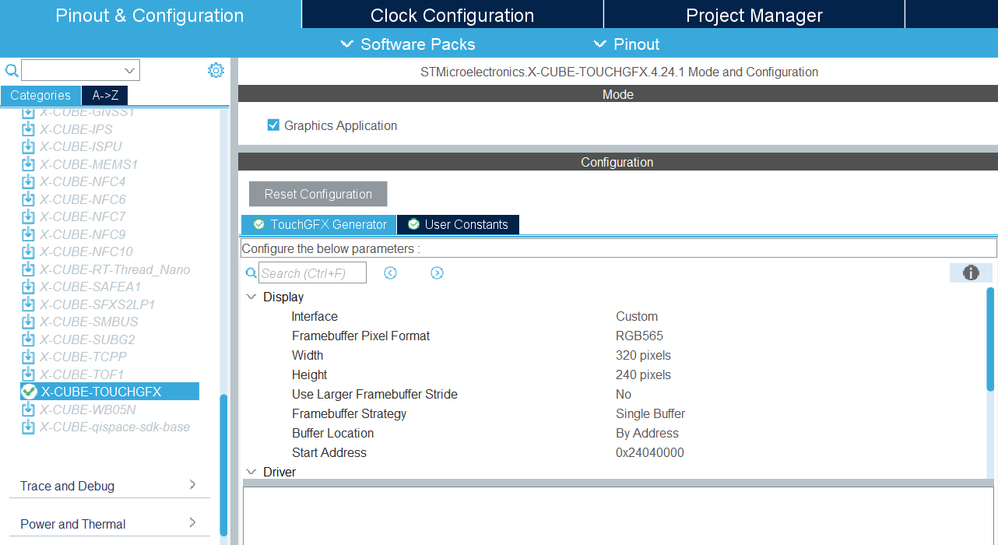Click the download icon beside X-CUBE-SAFEA1
Viewport: 998px width, 545px height.
click(x=28, y=287)
